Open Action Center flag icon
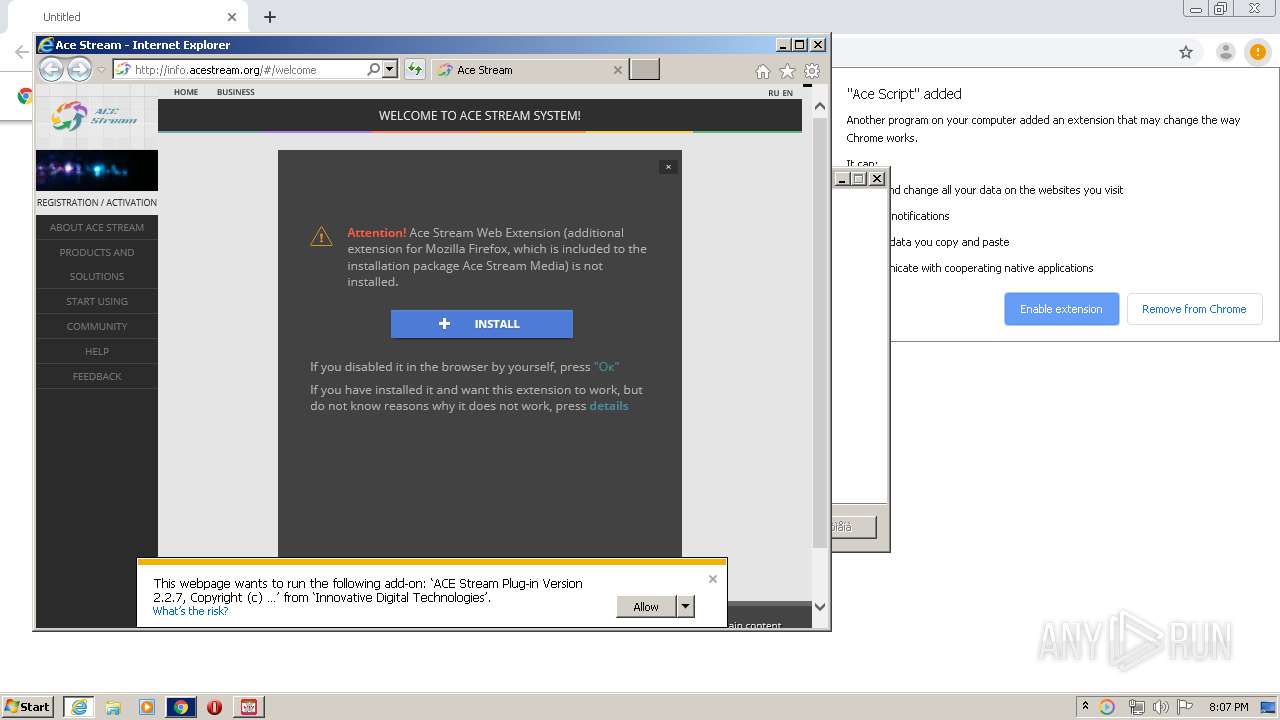The width and height of the screenshot is (1280, 720). click(x=1185, y=707)
